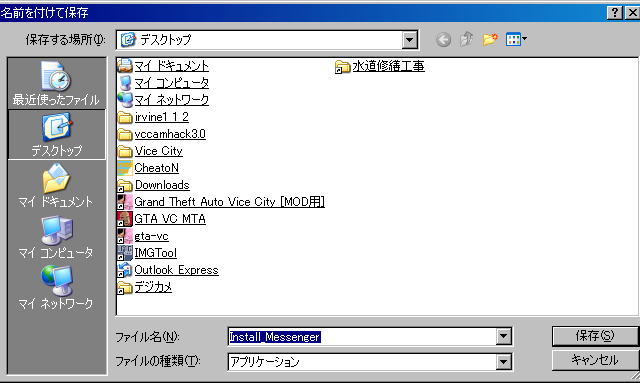Screen dimensions: 640x383
Task: Select マイ ドキュメント icon in file list
Action: coord(125,66)
